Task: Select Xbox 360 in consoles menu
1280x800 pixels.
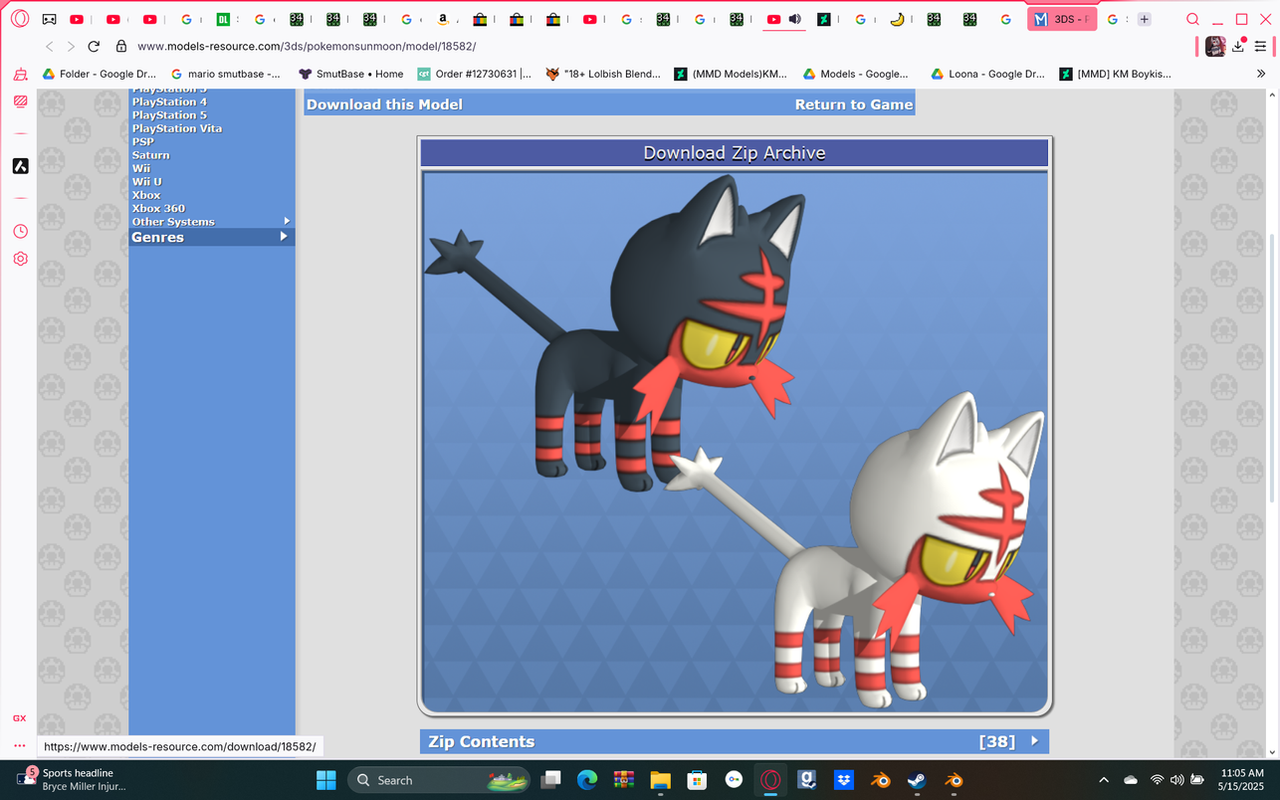Action: click(158, 208)
